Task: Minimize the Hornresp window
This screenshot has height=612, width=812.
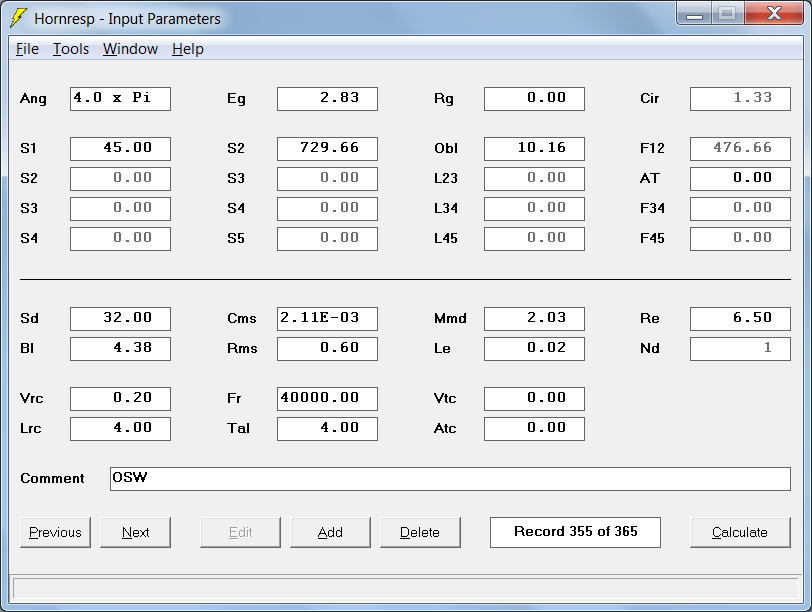Action: tap(694, 14)
